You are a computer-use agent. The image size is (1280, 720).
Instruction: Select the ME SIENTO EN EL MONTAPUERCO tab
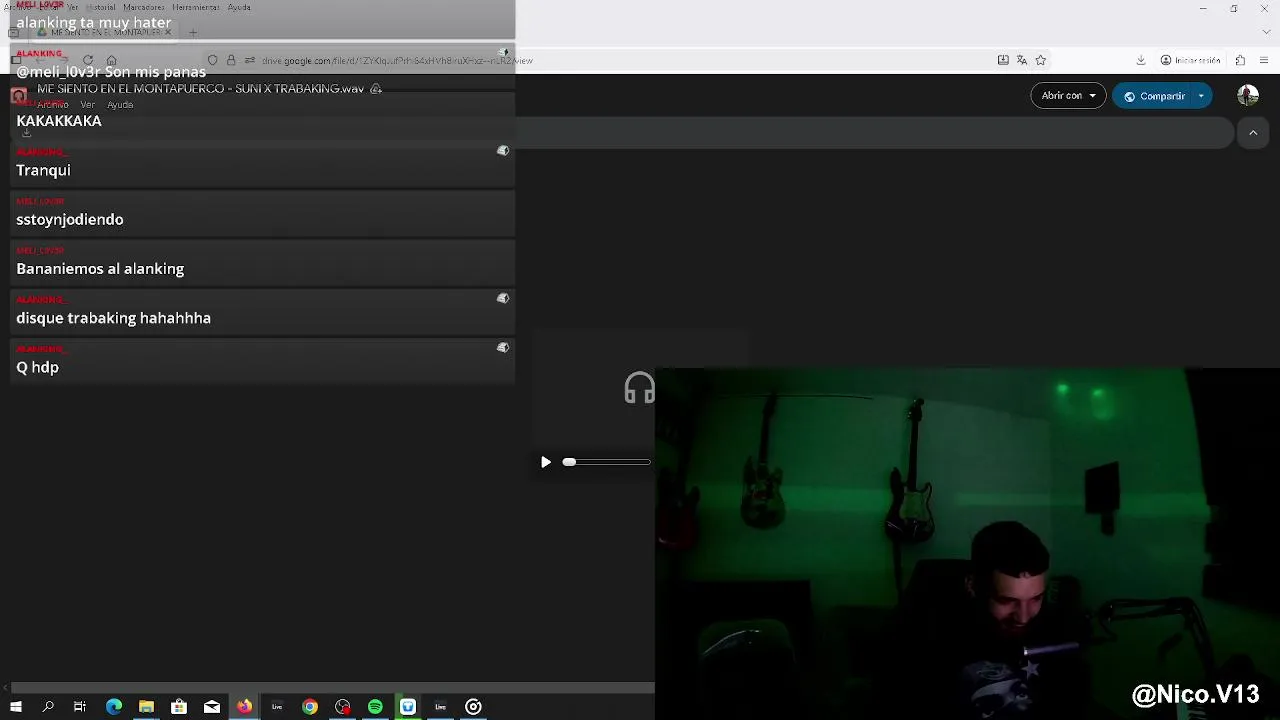click(x=104, y=32)
